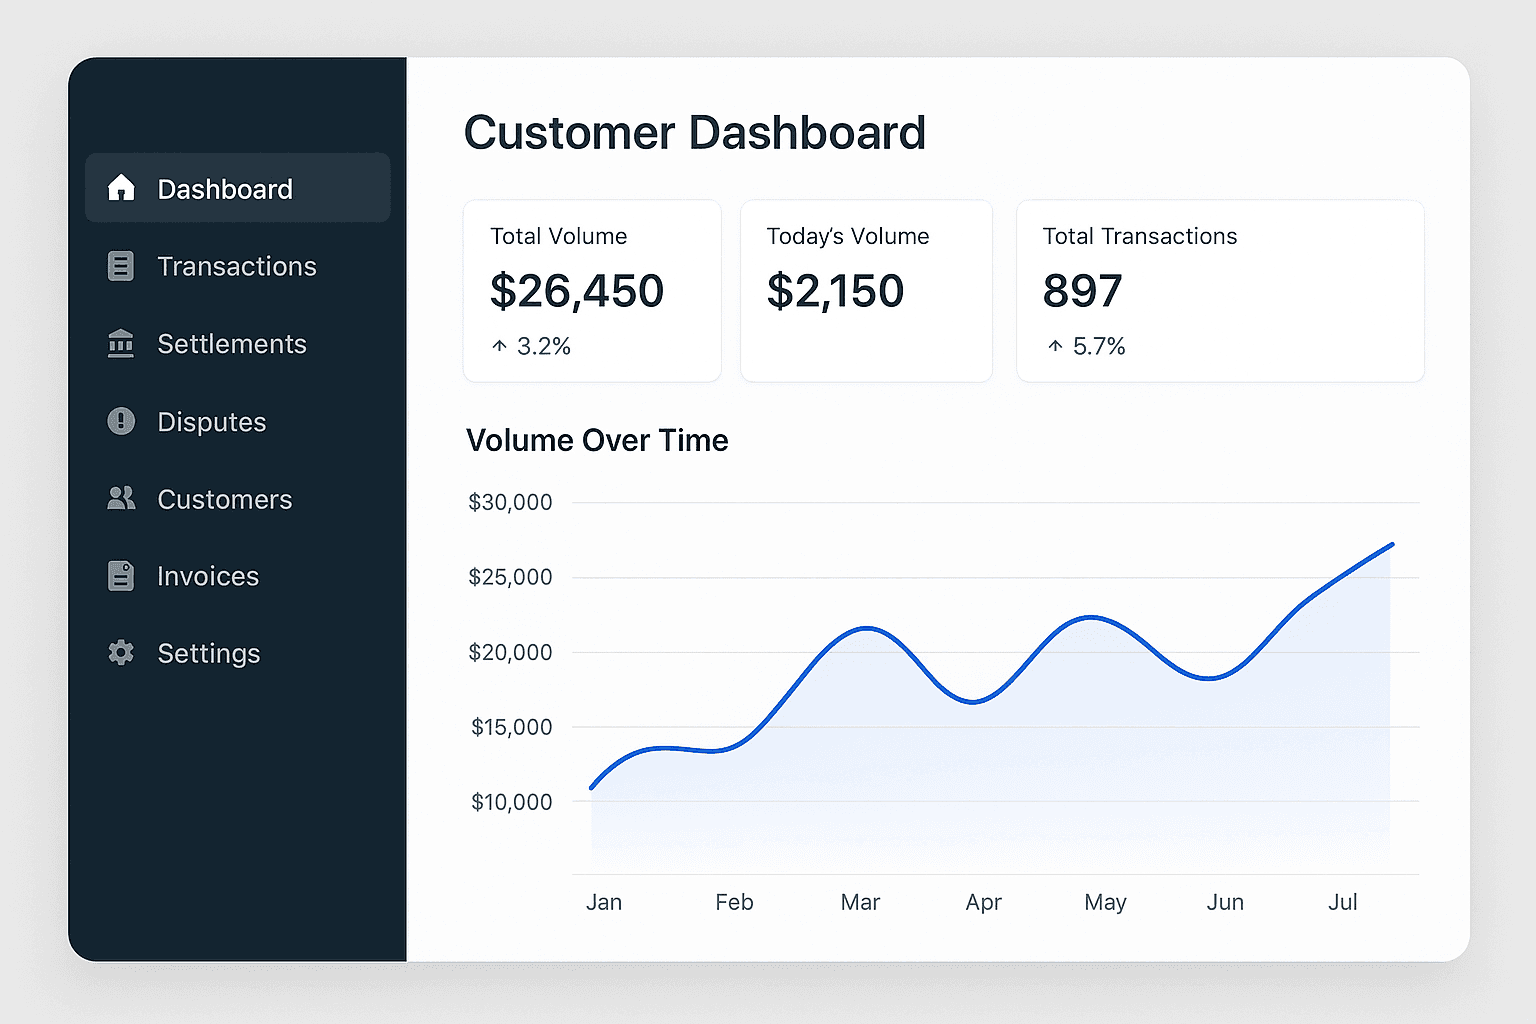The height and width of the screenshot is (1024, 1536).
Task: Click the upward arrow beside 5.7%
Action: pos(1054,346)
